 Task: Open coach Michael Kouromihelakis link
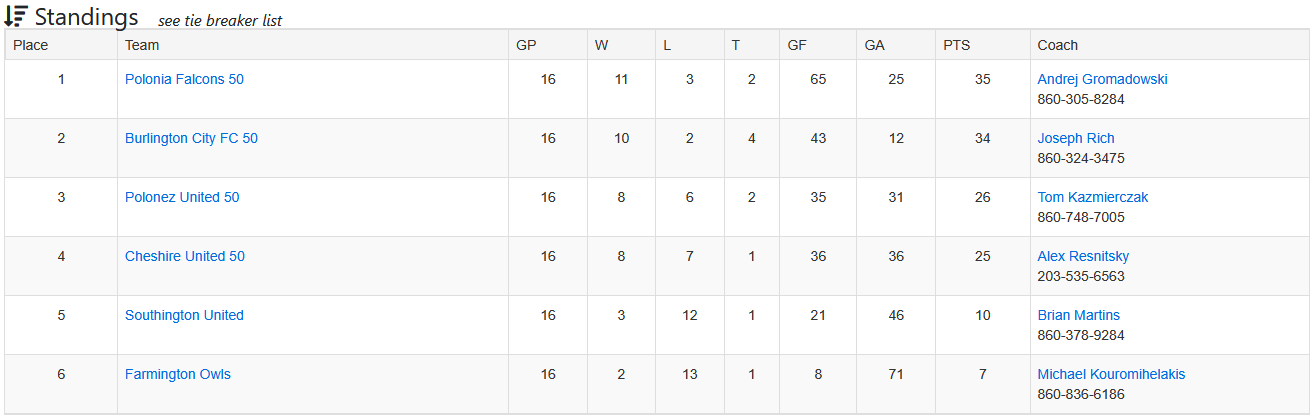tap(1111, 374)
